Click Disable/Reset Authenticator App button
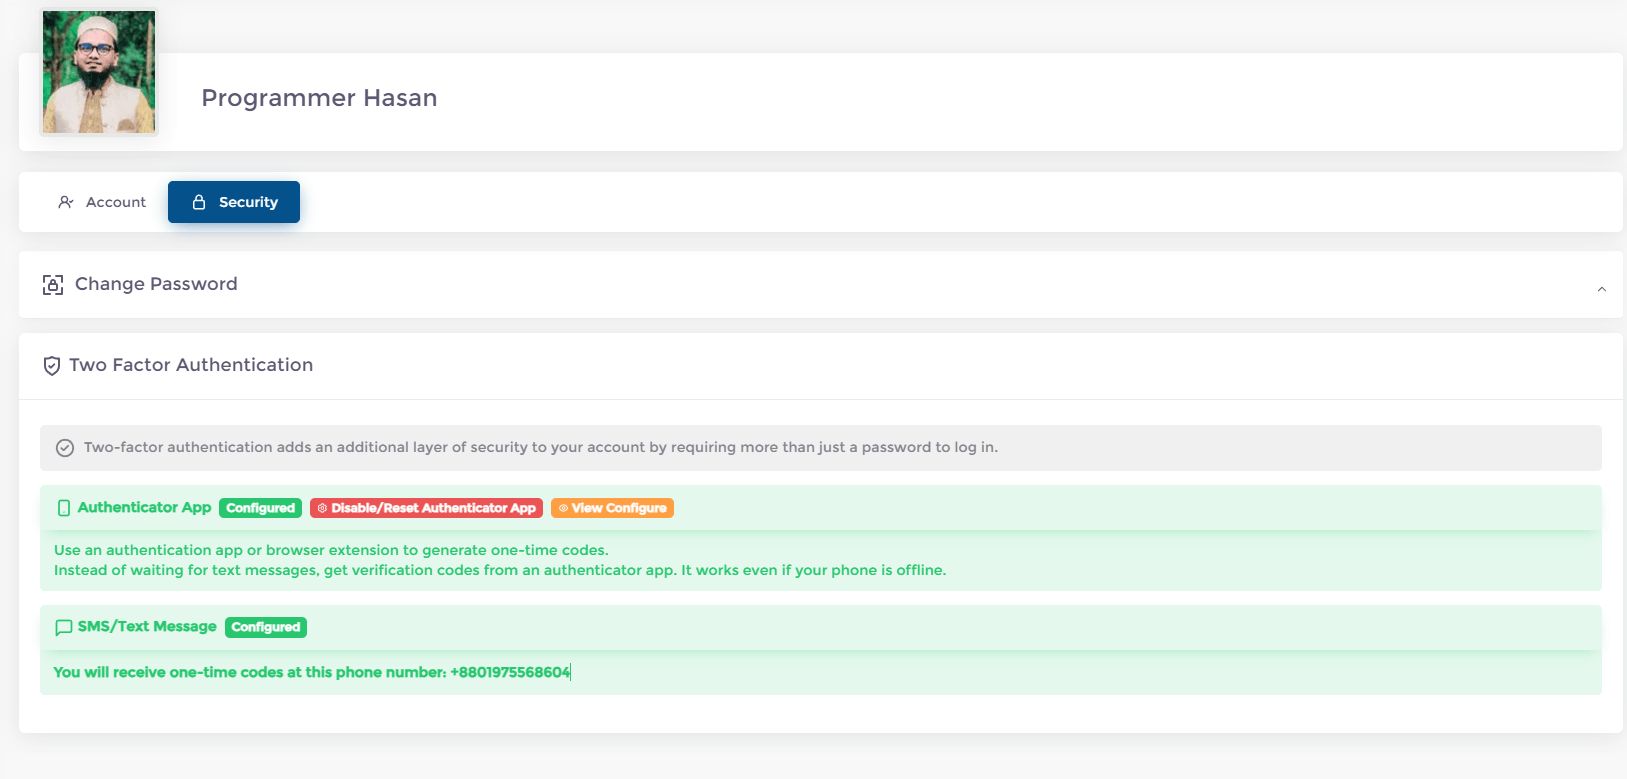 coord(426,508)
